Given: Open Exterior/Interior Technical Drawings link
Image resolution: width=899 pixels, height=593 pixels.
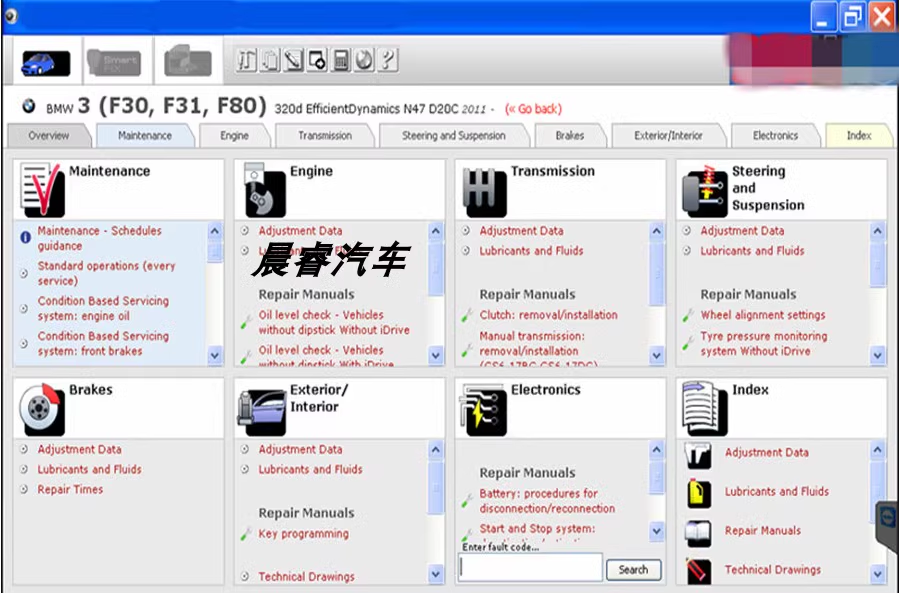Looking at the screenshot, I should point(306,576).
